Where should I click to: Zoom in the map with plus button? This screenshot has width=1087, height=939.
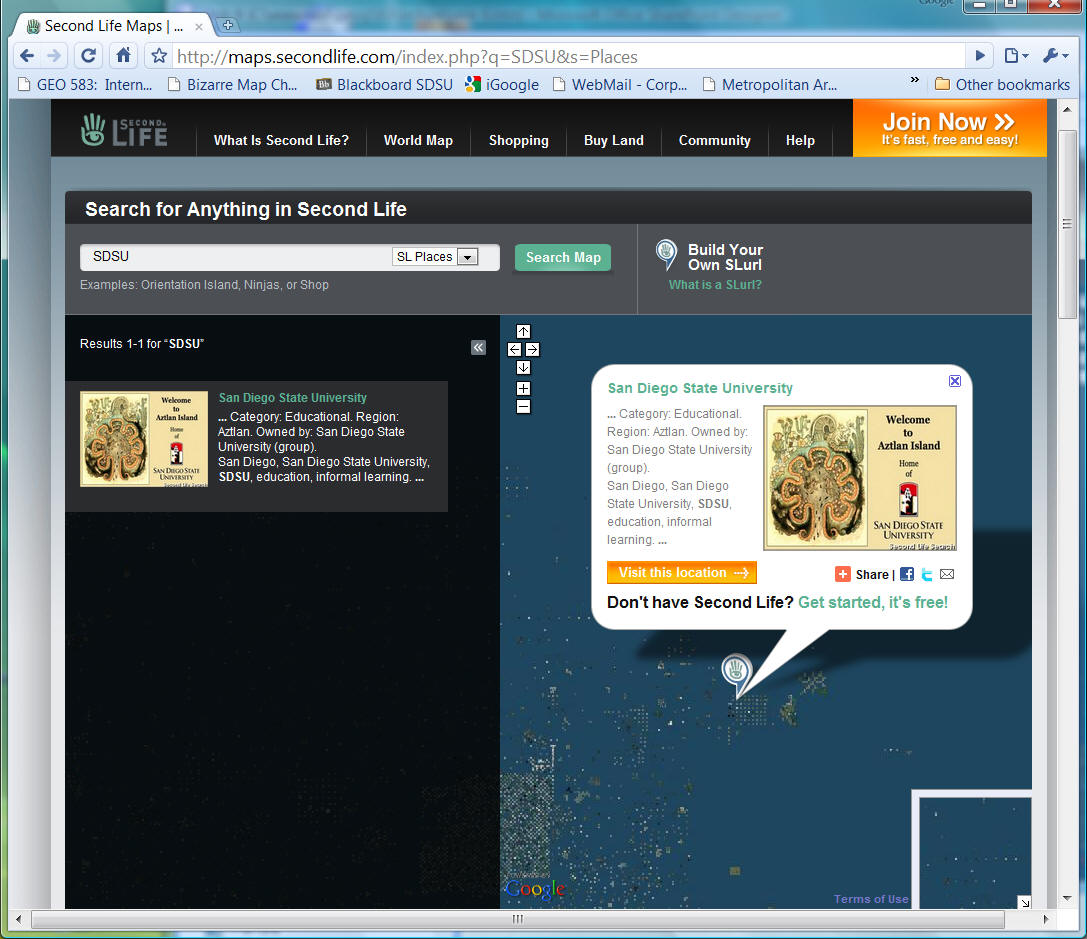(523, 389)
